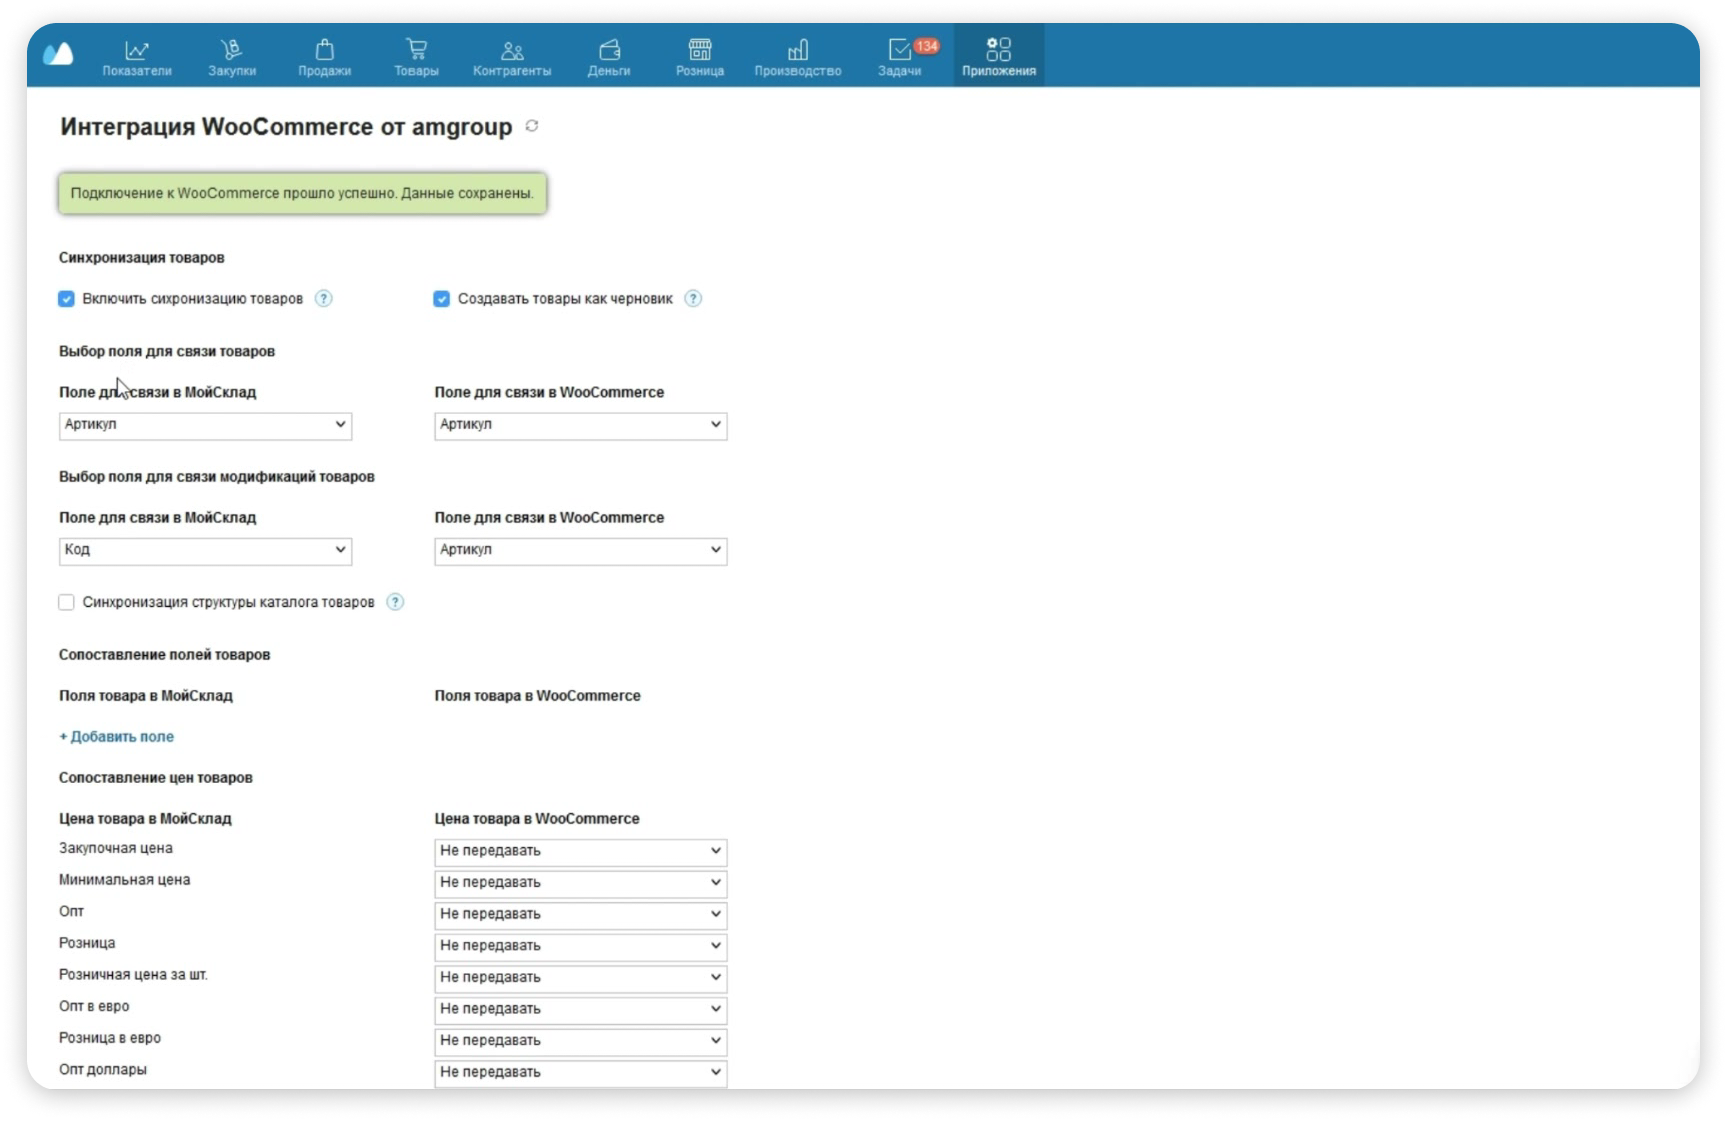Open Розница price mapping dropdown

(x=580, y=946)
